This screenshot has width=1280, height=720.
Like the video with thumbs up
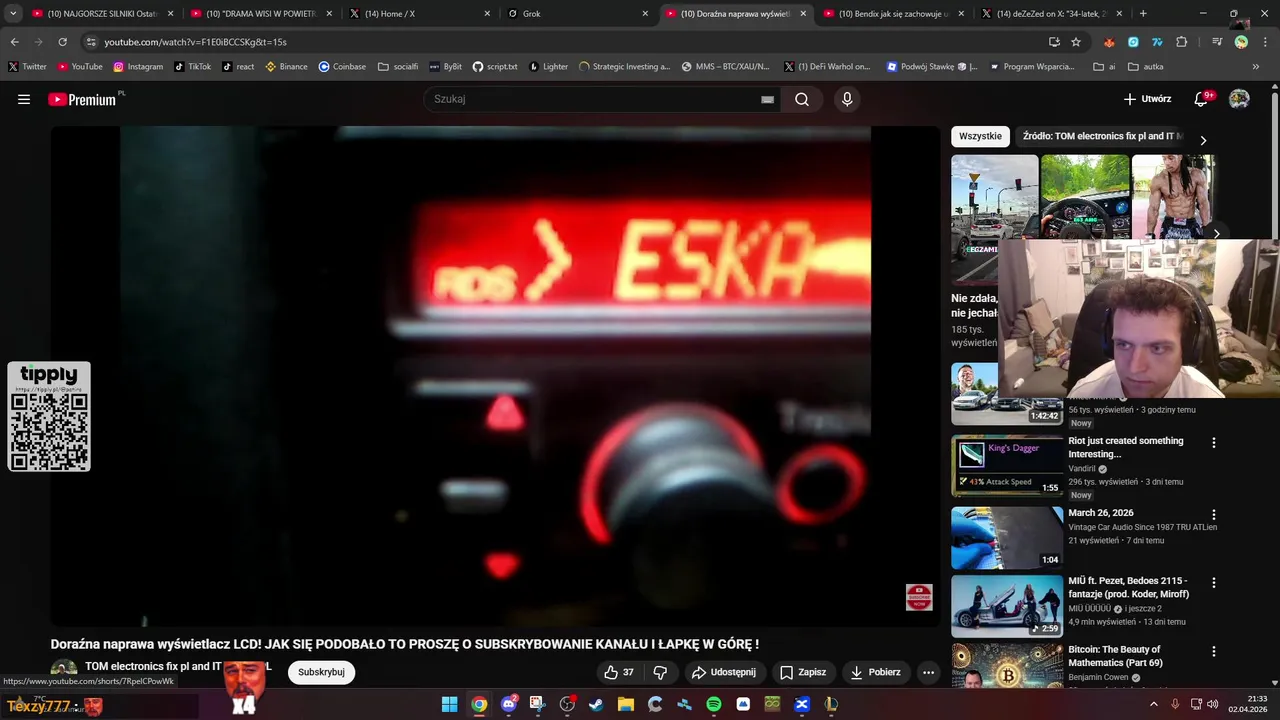(x=619, y=672)
